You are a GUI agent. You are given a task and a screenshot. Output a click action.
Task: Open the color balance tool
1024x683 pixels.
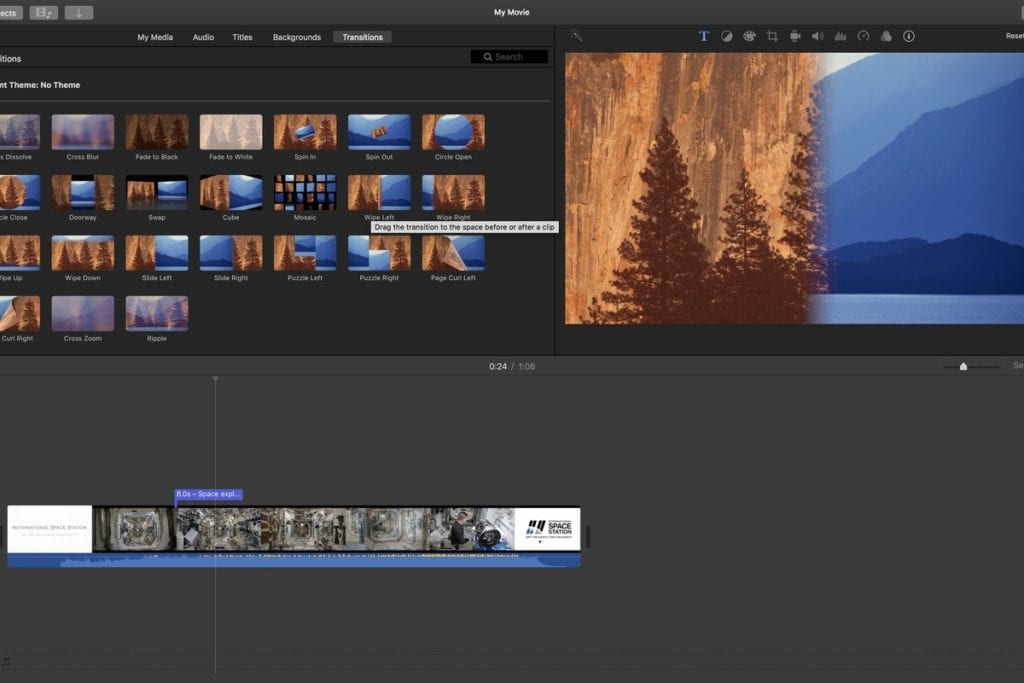tap(726, 36)
